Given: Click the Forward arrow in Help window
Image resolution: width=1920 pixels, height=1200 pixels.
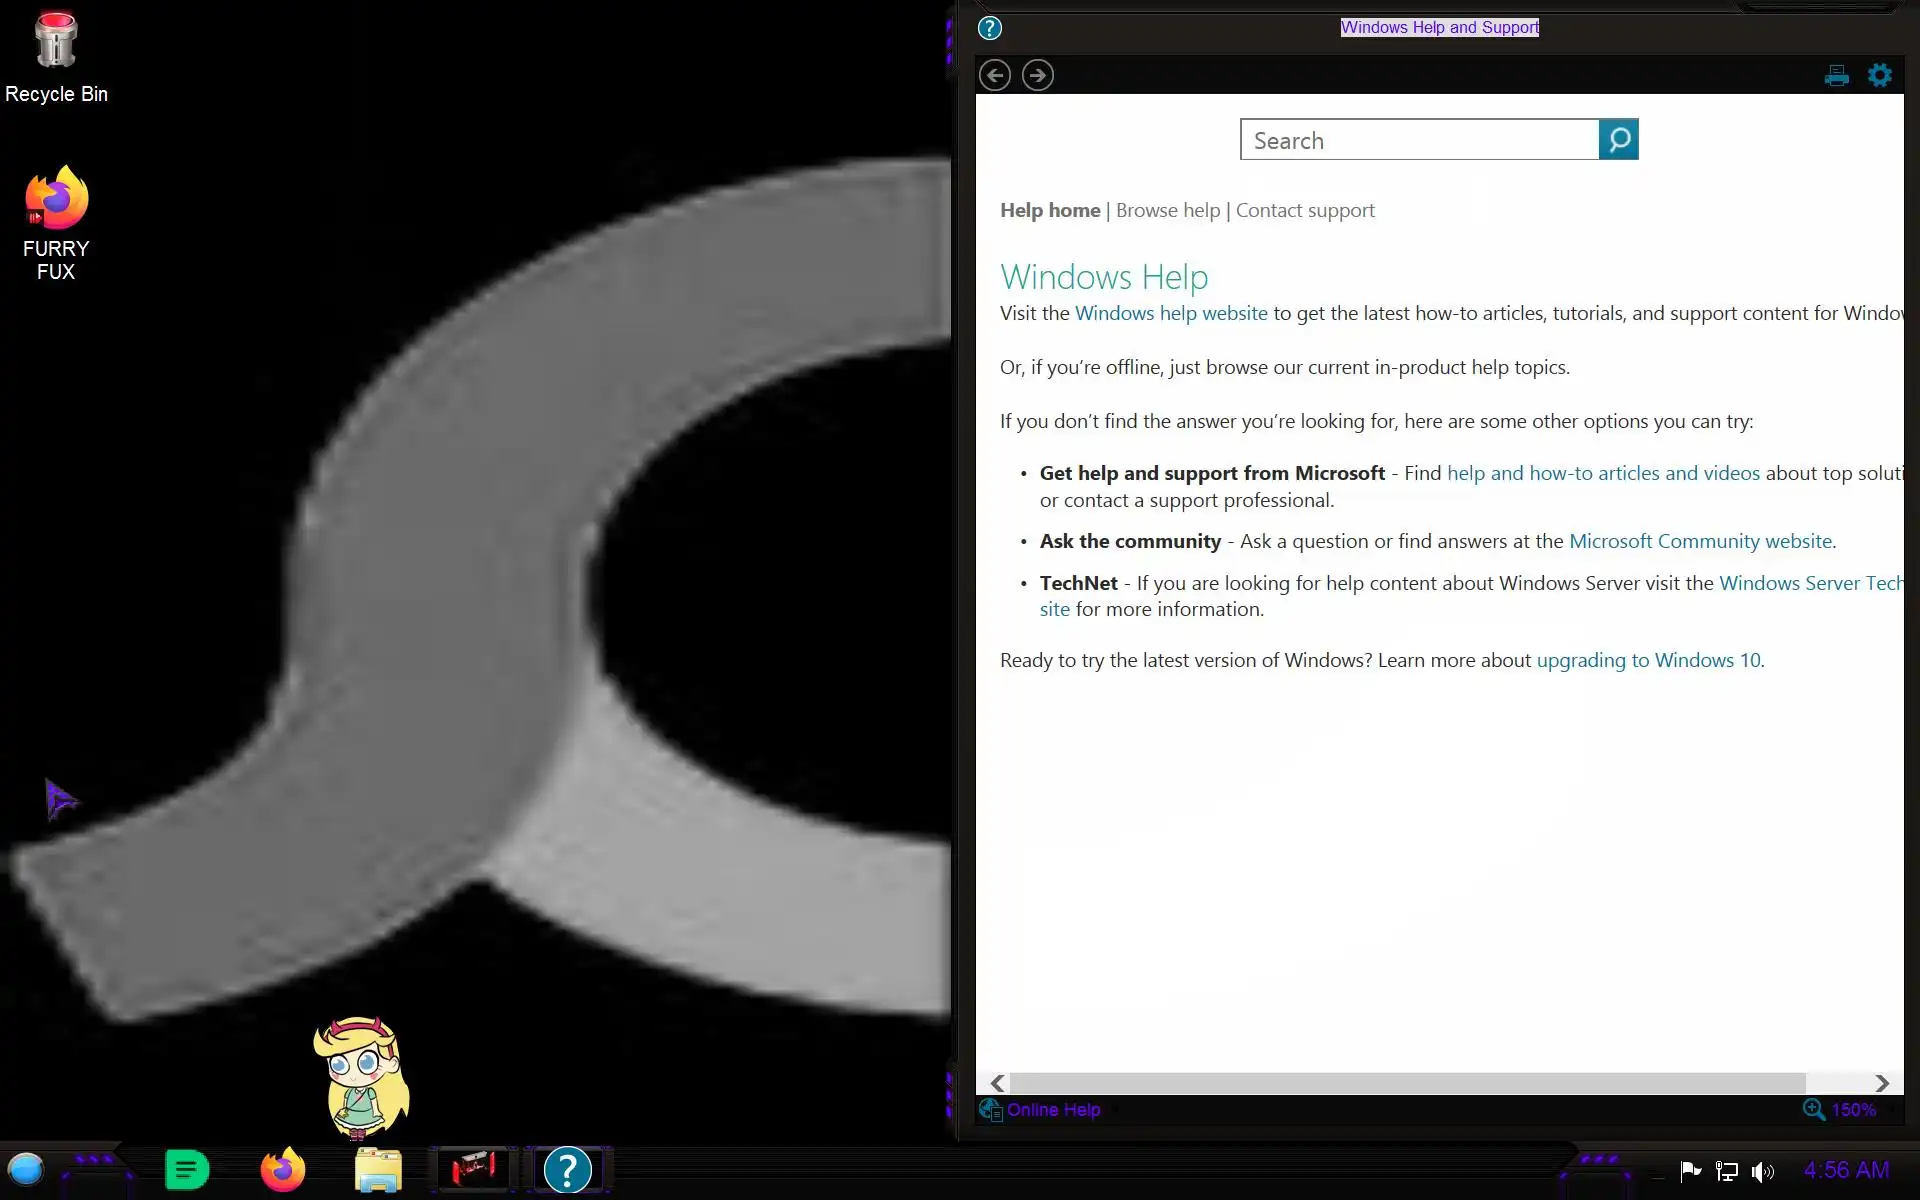Looking at the screenshot, I should click(x=1037, y=75).
